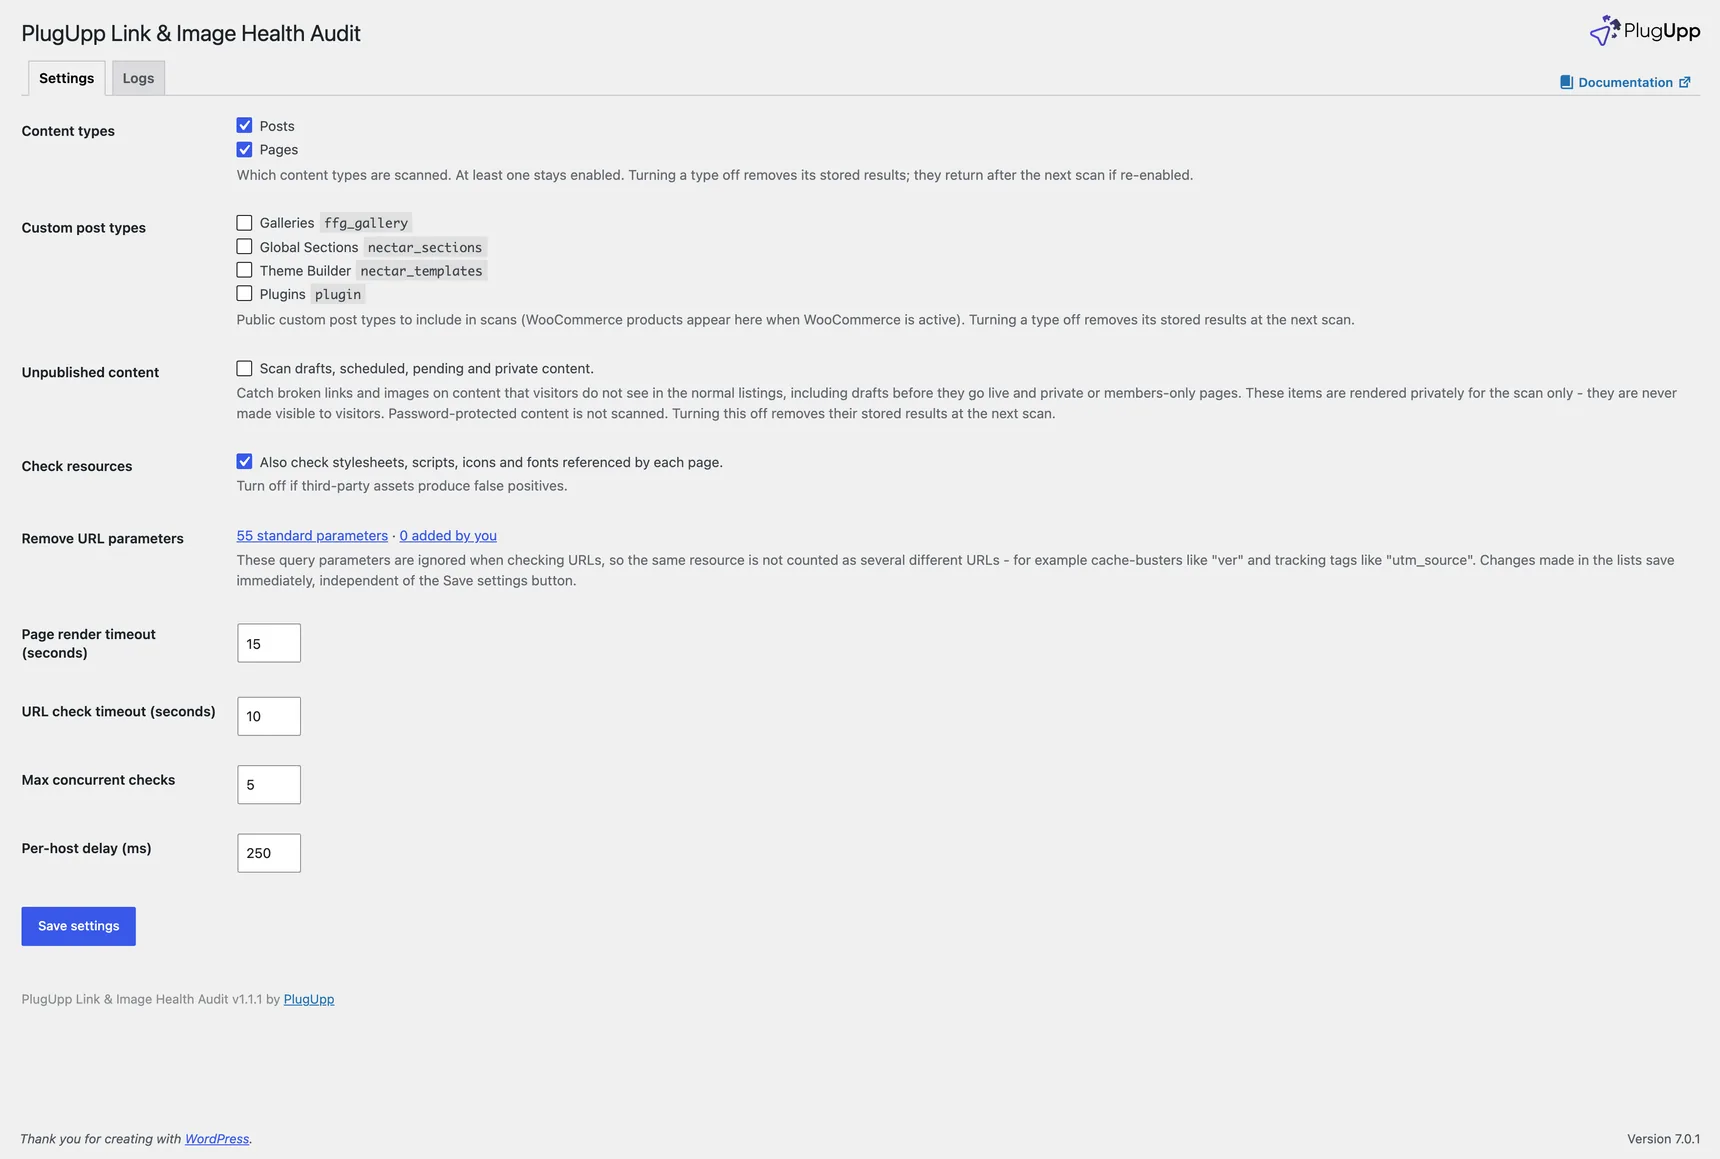Screen dimensions: 1720x1159
Task: Follow the PlugUpp author link in footer
Action: (309, 999)
